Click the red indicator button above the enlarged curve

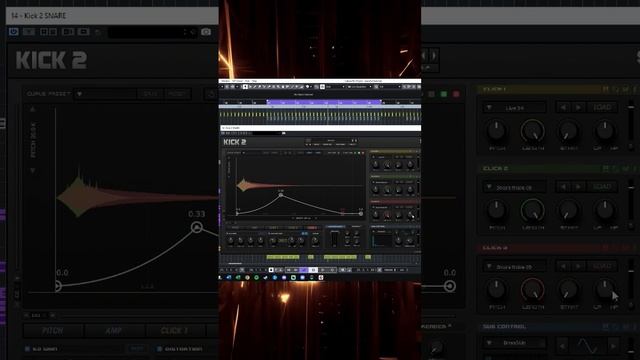coord(456,94)
